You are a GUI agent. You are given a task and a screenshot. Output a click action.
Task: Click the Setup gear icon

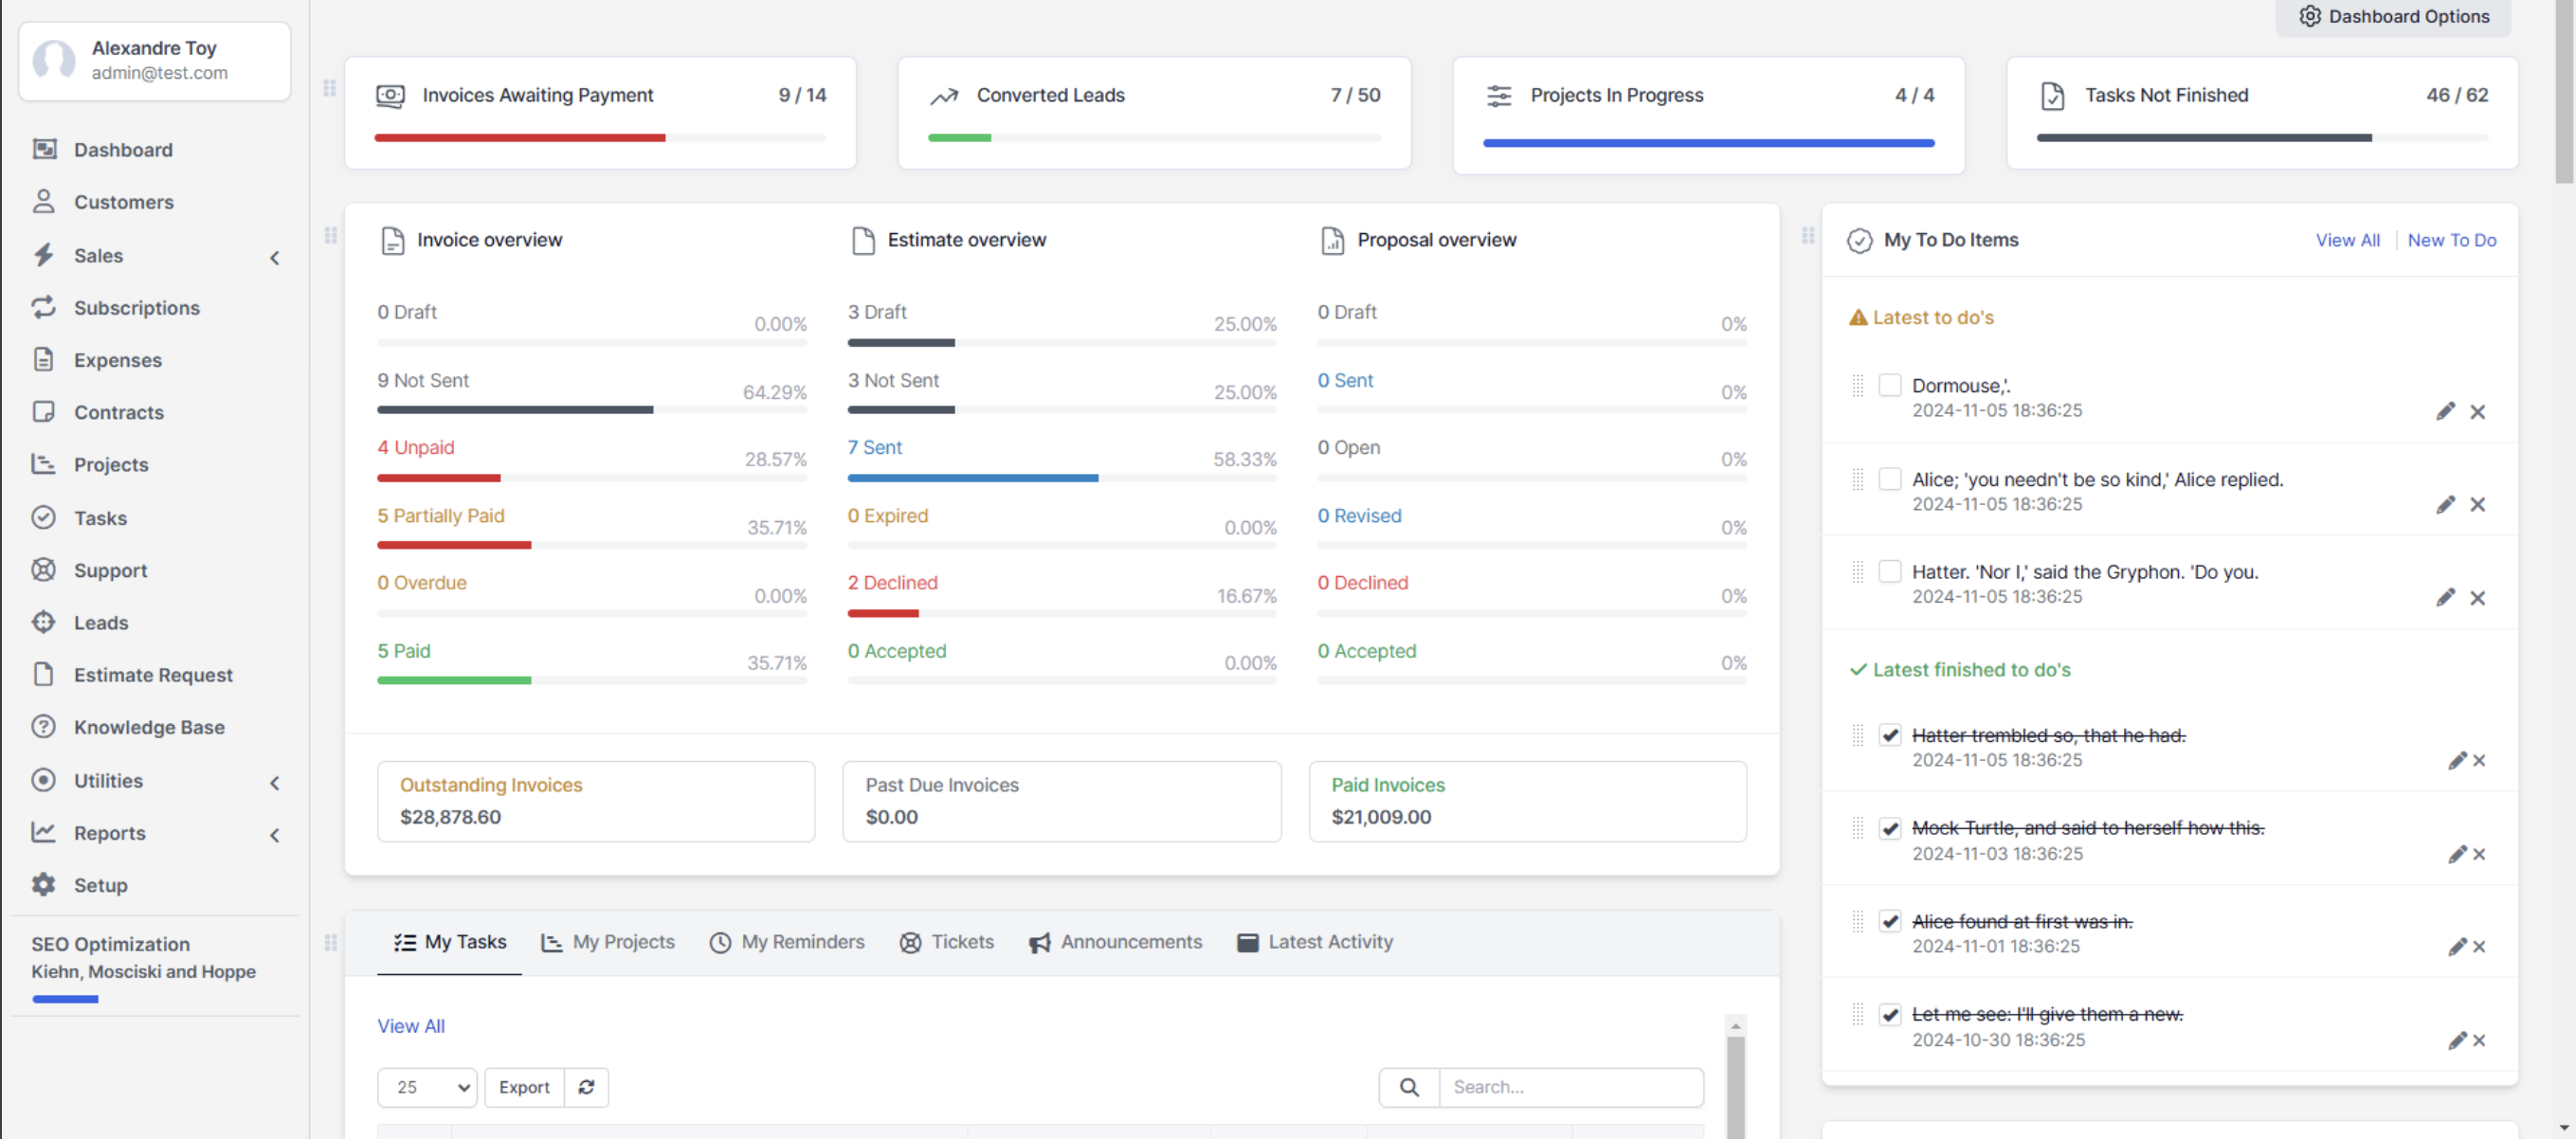tap(43, 884)
